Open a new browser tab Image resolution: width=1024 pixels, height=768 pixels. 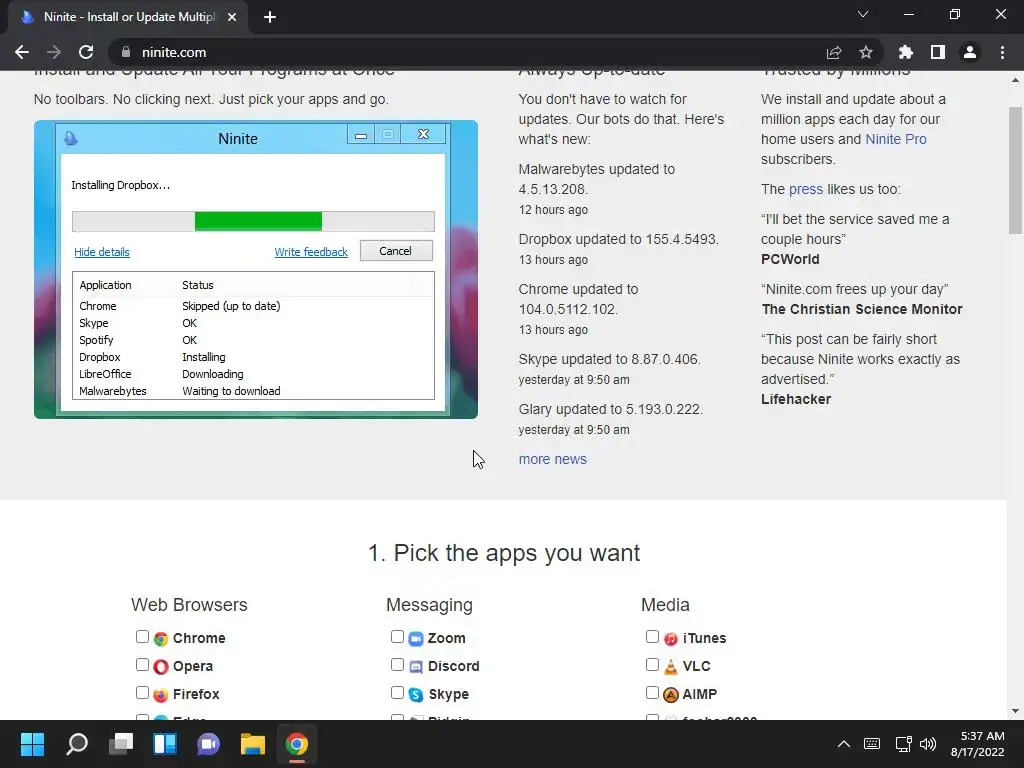tap(270, 17)
